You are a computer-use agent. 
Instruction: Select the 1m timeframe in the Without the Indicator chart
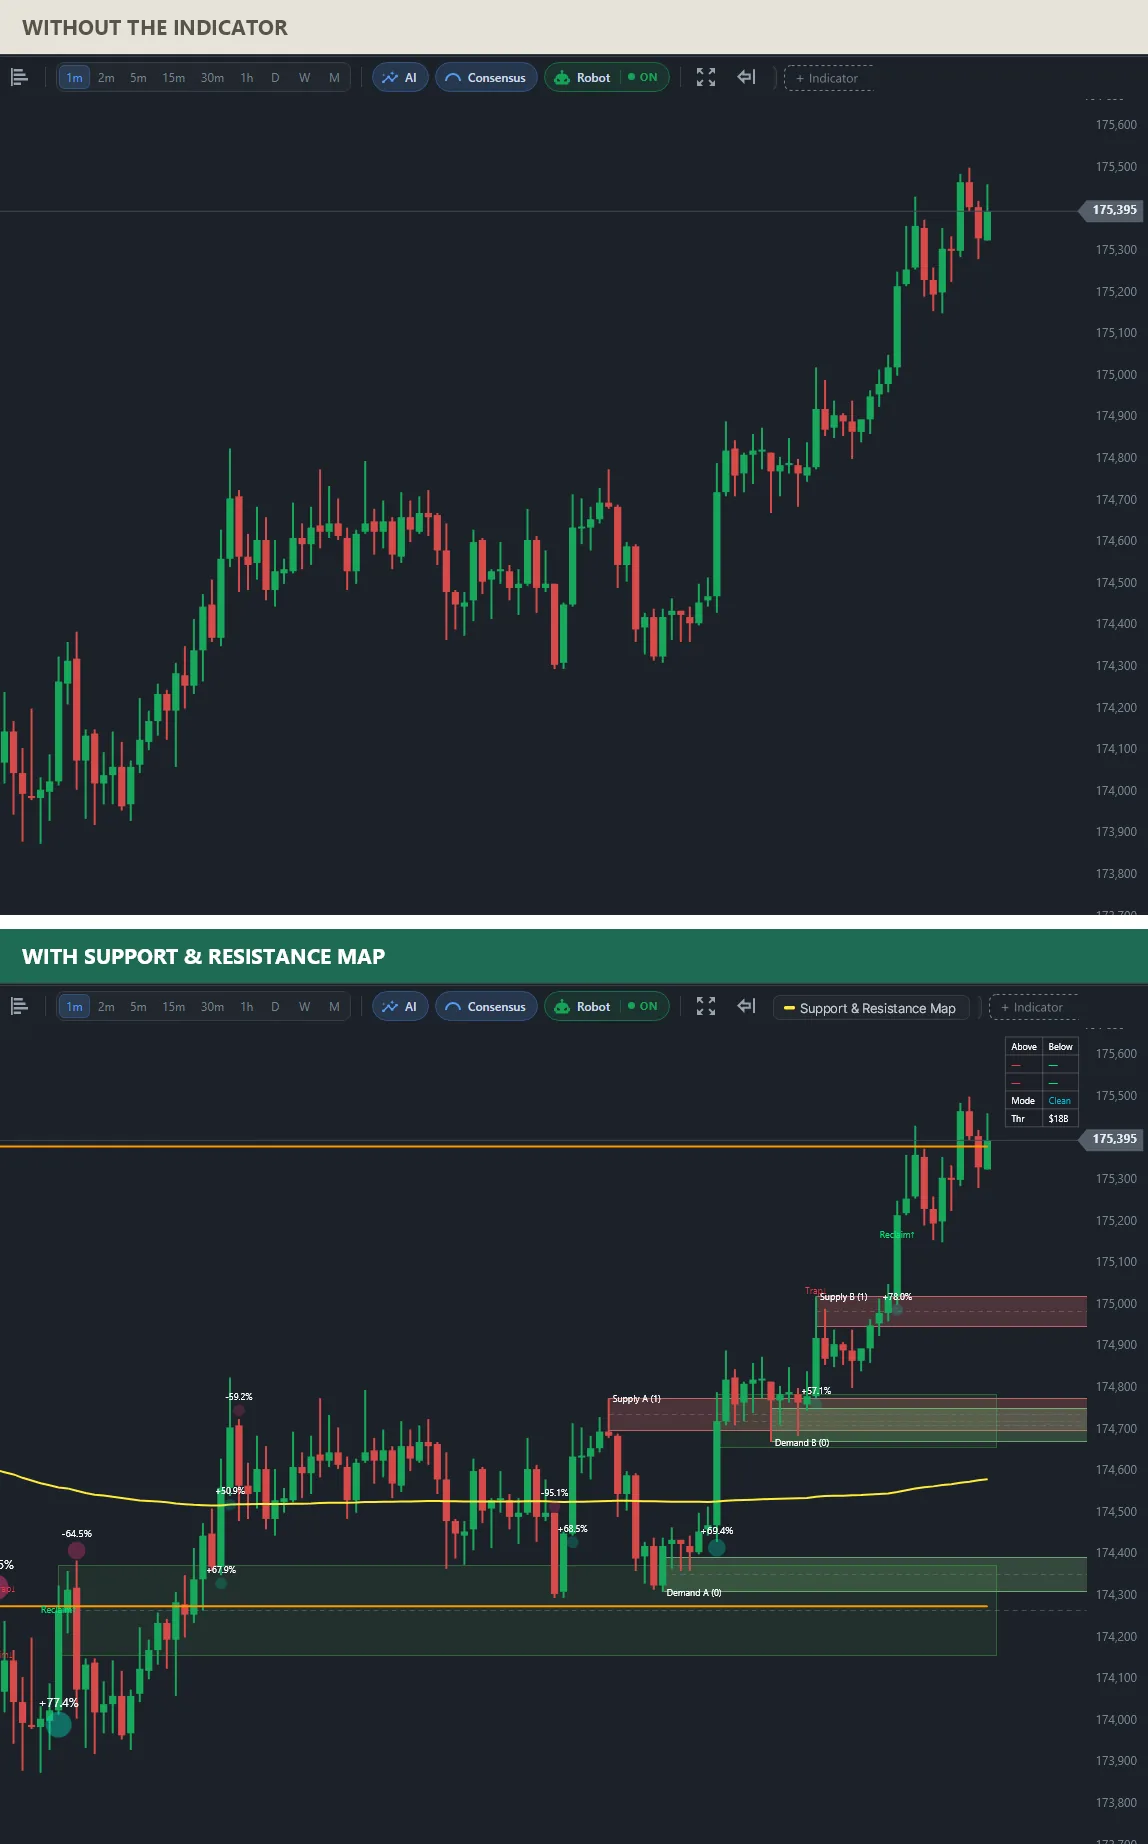pos(74,78)
